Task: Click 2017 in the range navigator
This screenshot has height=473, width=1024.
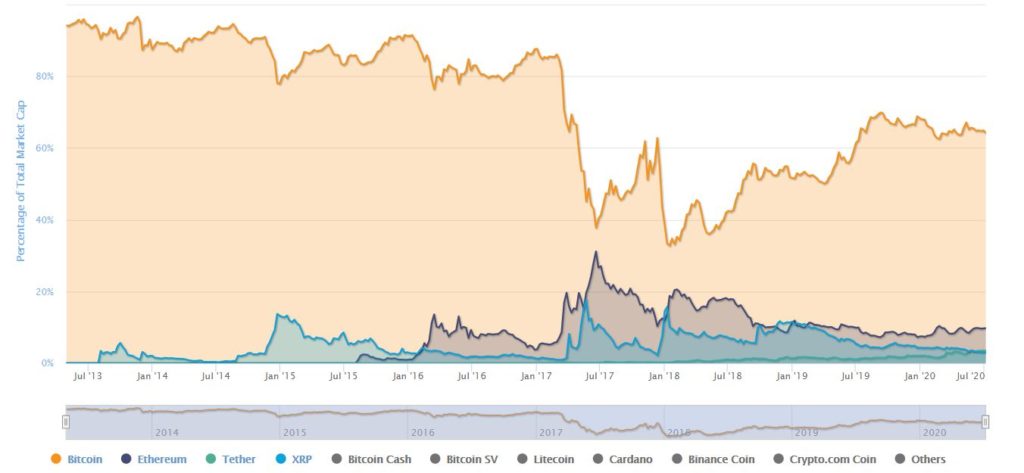Action: 550,432
